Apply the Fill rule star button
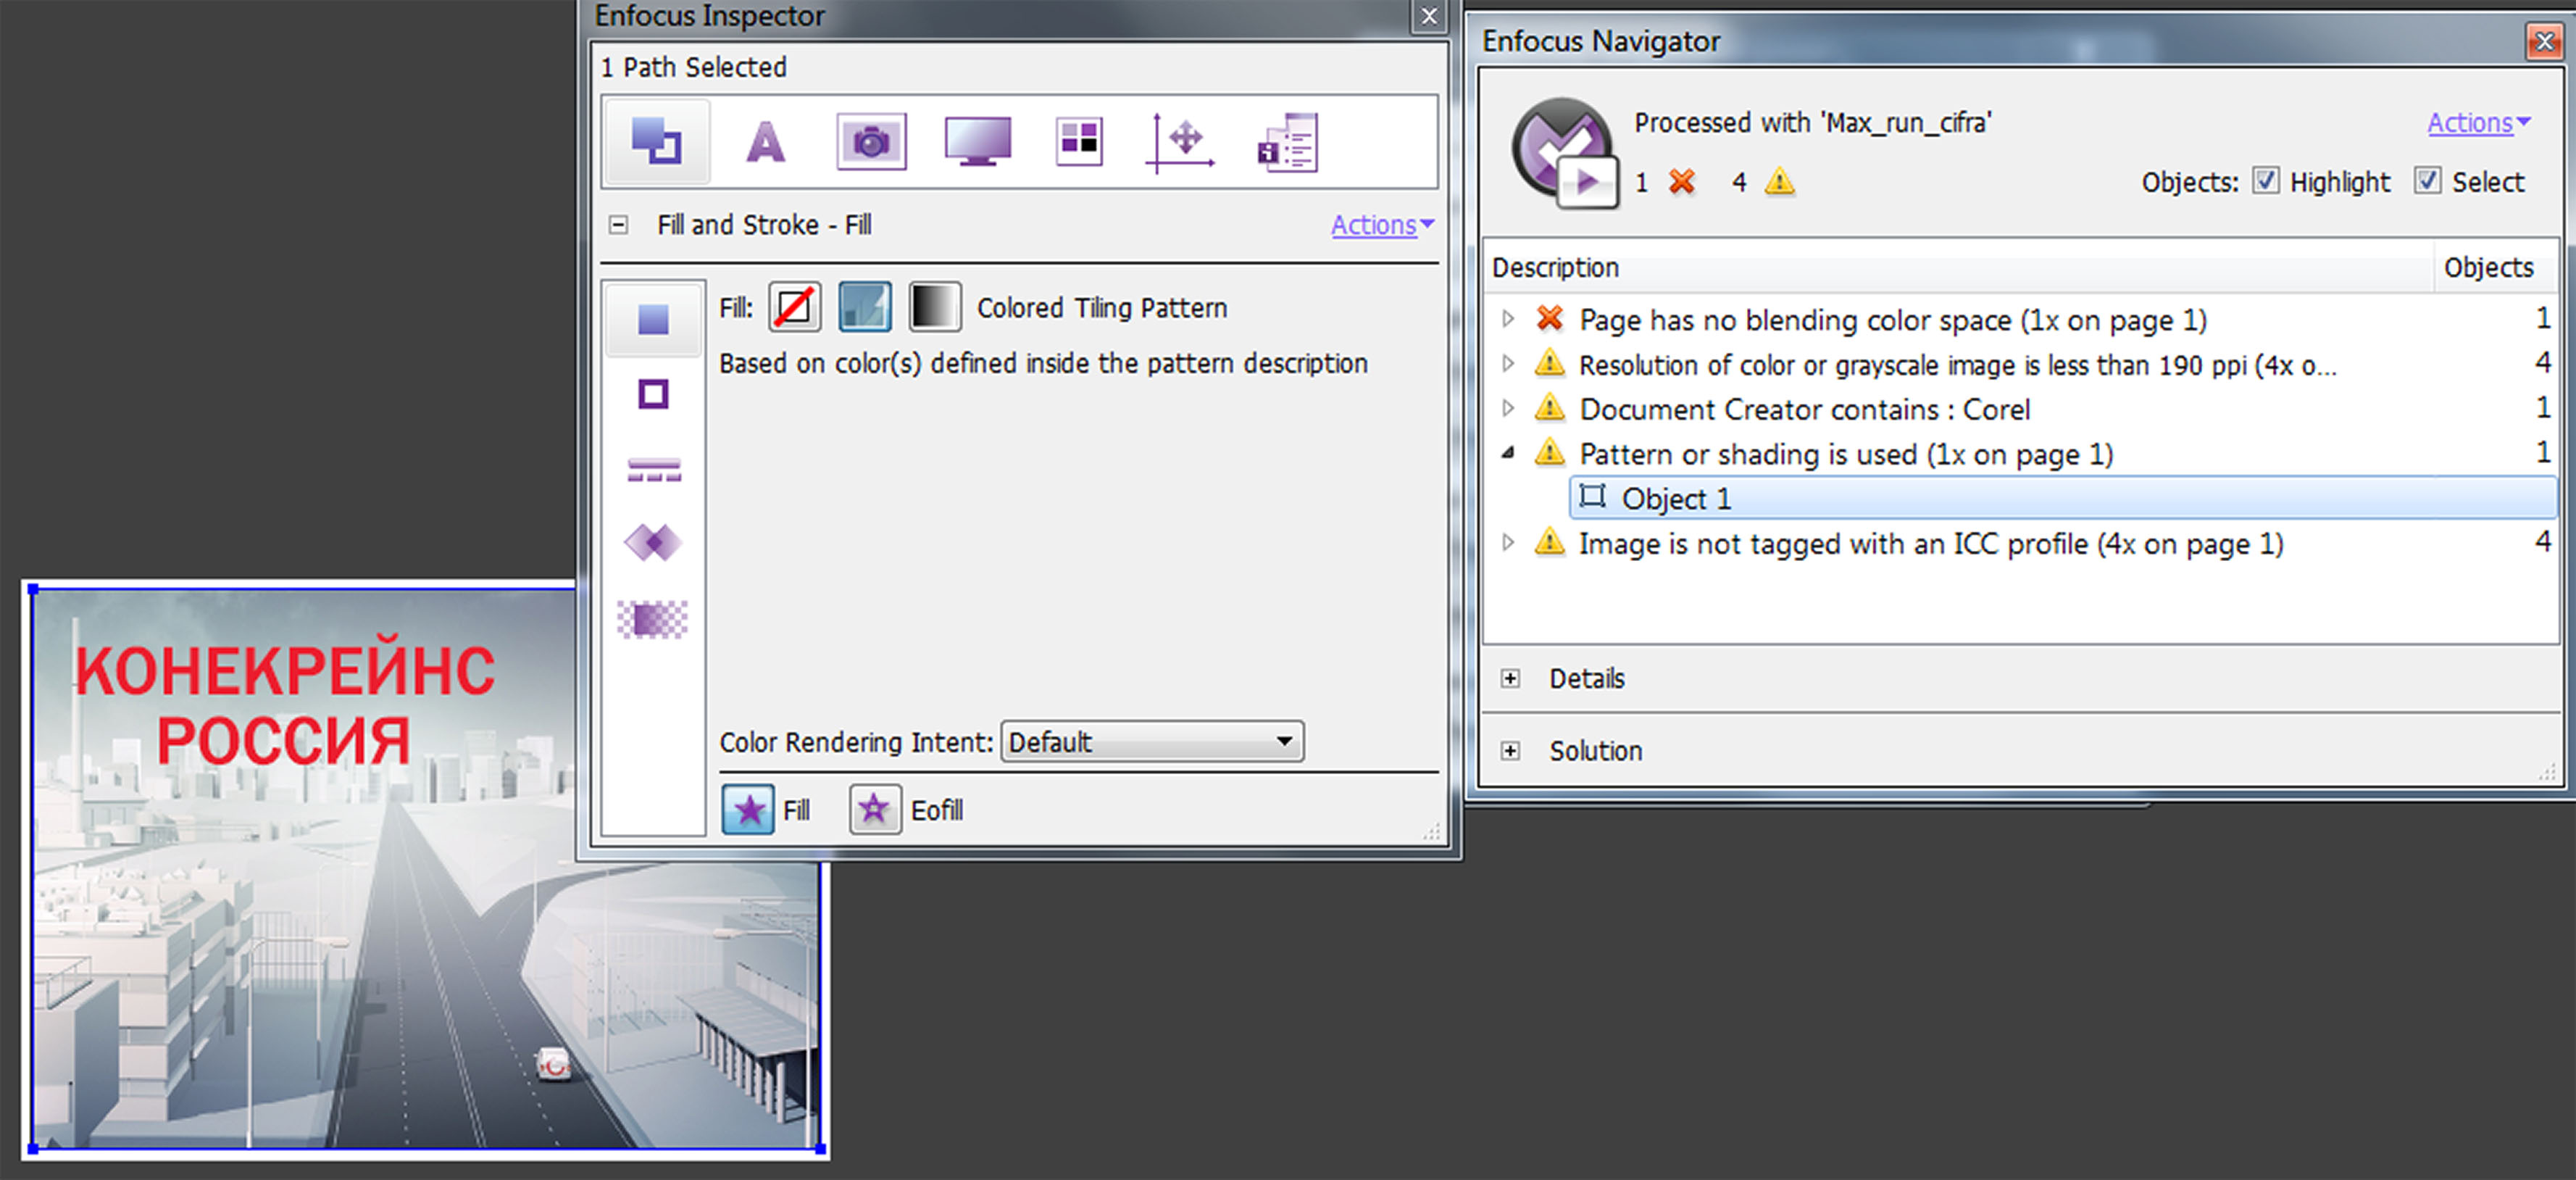 748,810
